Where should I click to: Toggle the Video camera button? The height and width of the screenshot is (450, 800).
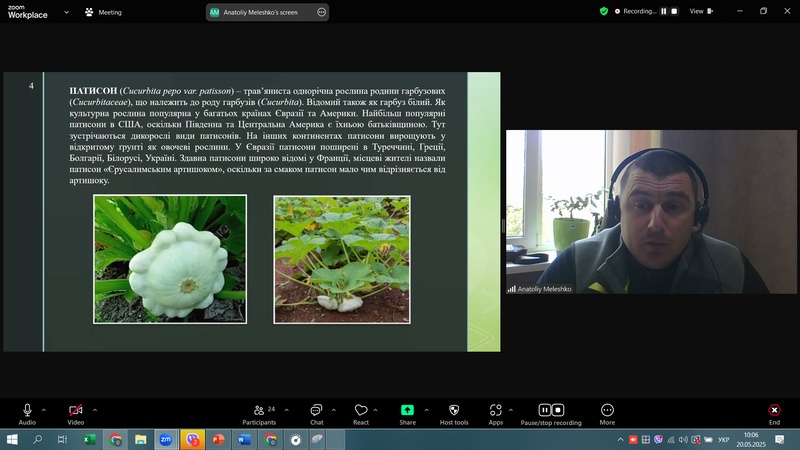pos(75,410)
